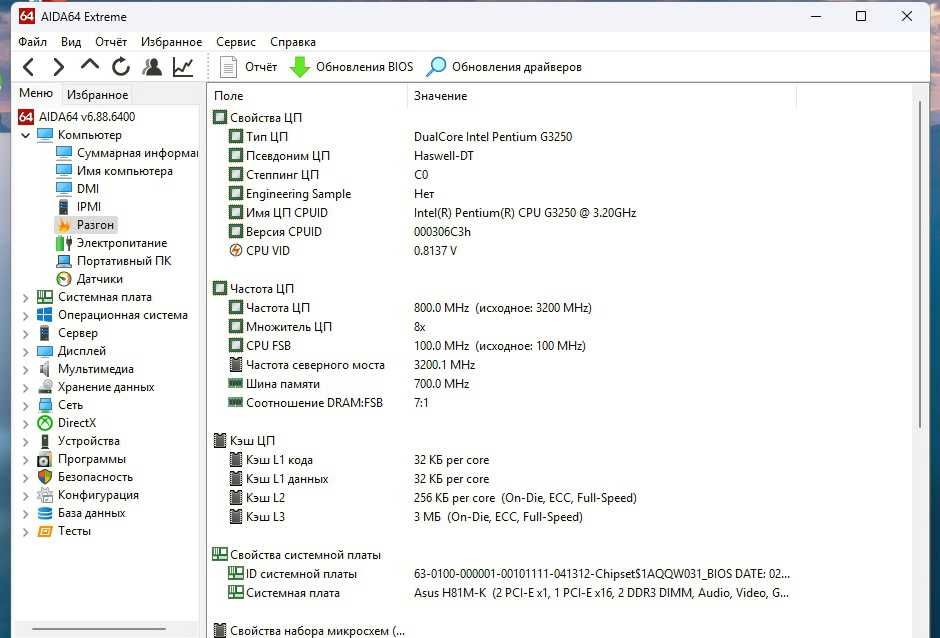940x638 pixels.
Task: Click the Сеть network icon
Action: coord(45,405)
